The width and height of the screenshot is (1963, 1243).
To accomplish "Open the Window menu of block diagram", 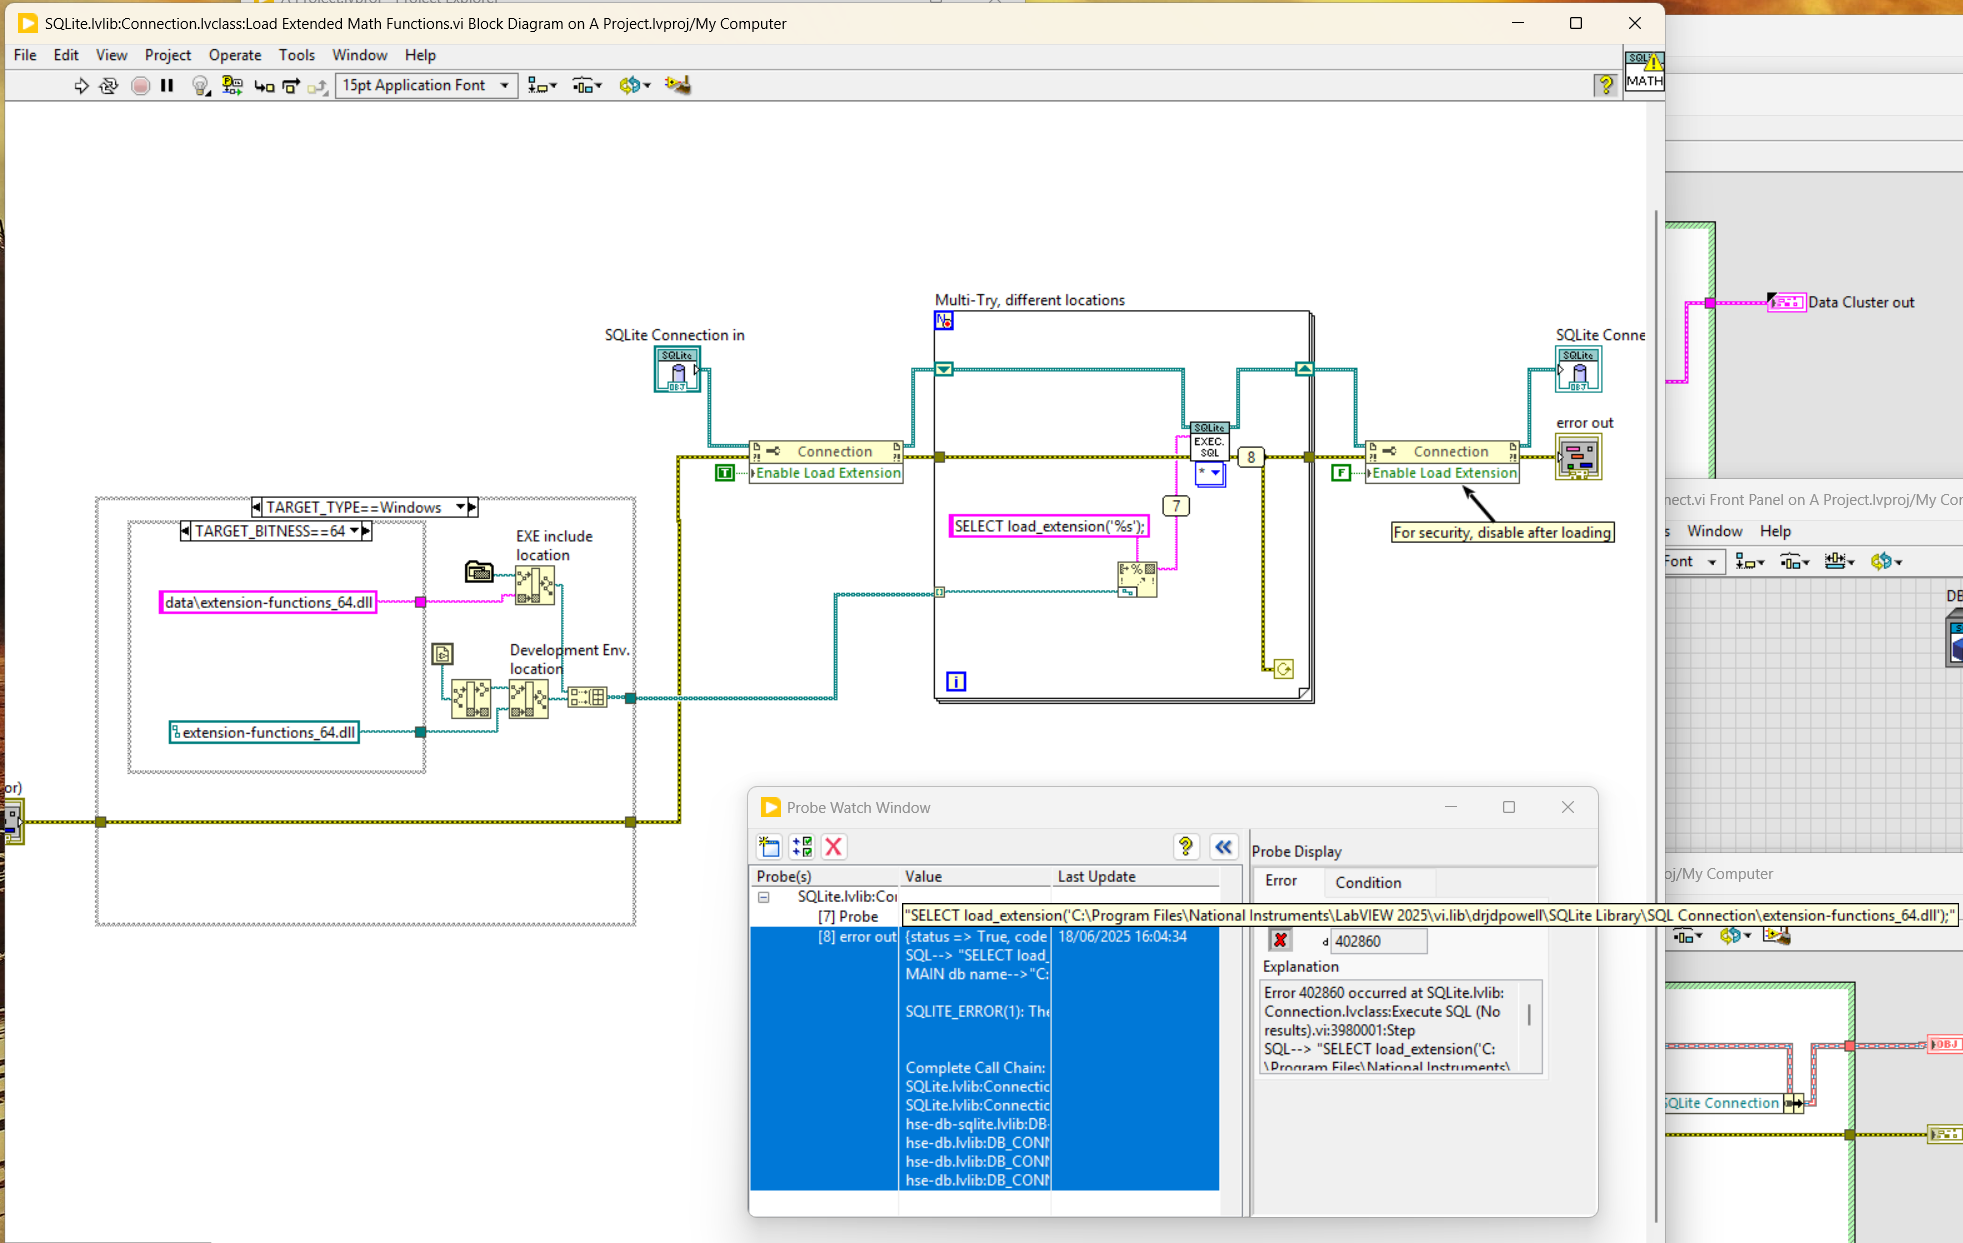I will click(359, 55).
